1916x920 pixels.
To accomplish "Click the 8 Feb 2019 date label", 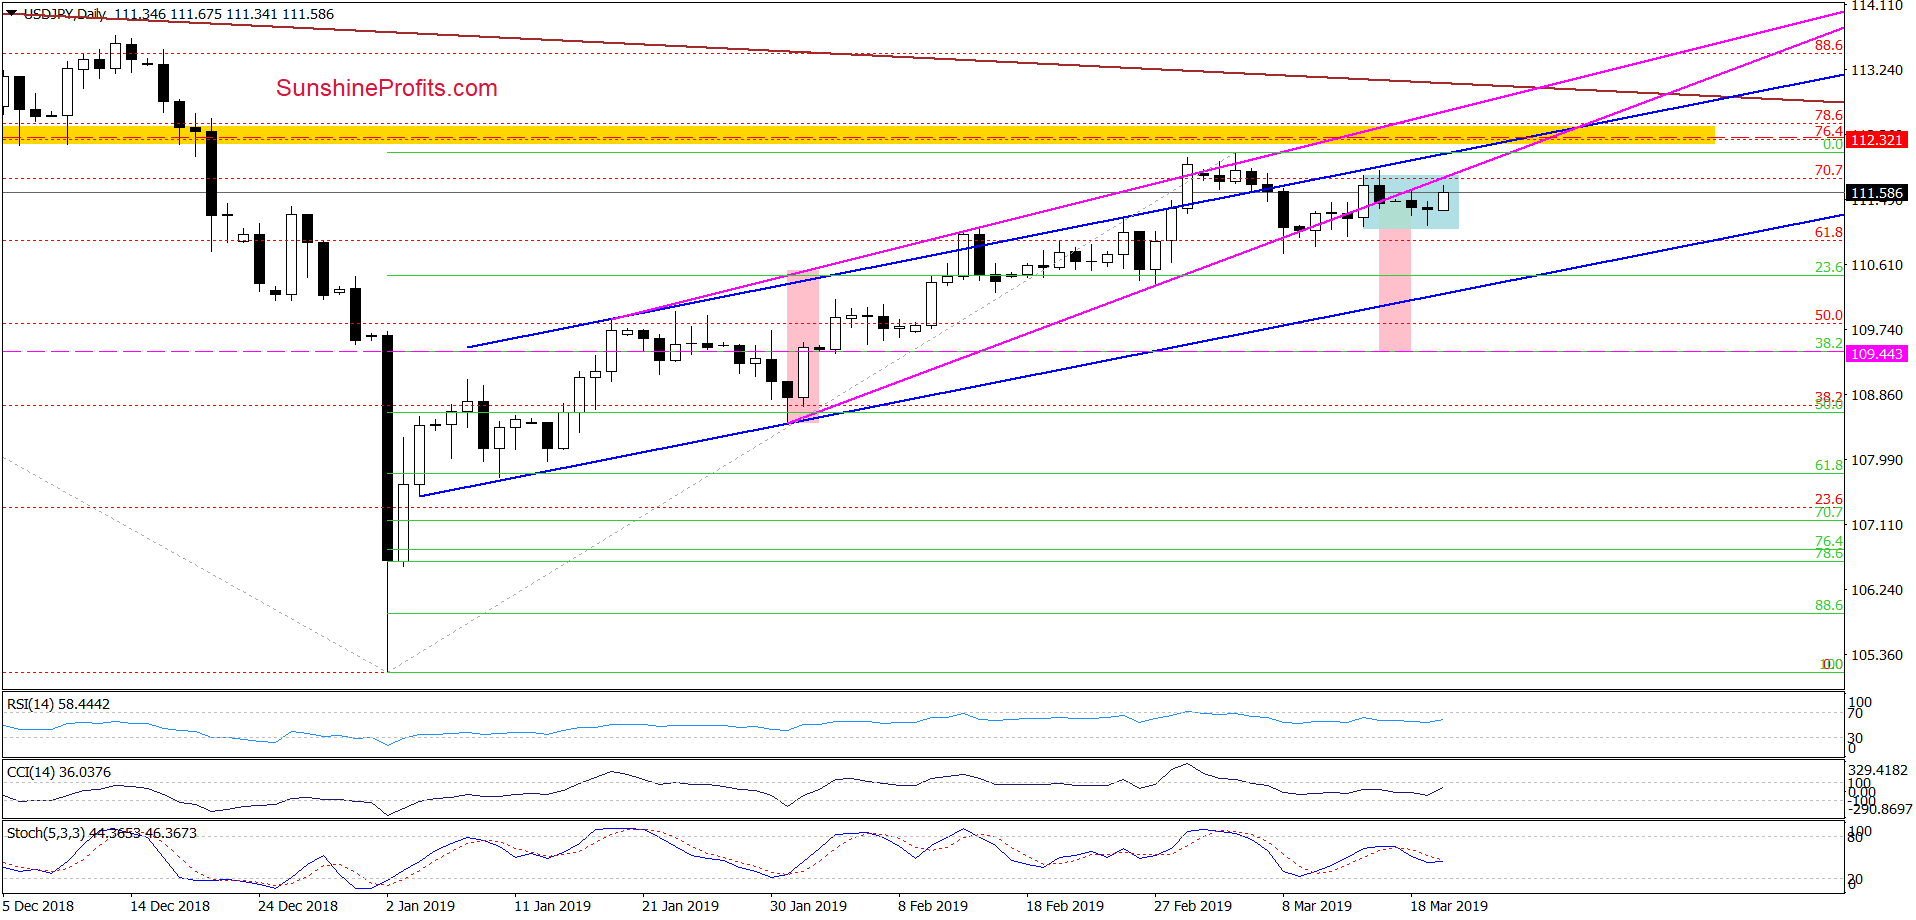I will tap(933, 906).
